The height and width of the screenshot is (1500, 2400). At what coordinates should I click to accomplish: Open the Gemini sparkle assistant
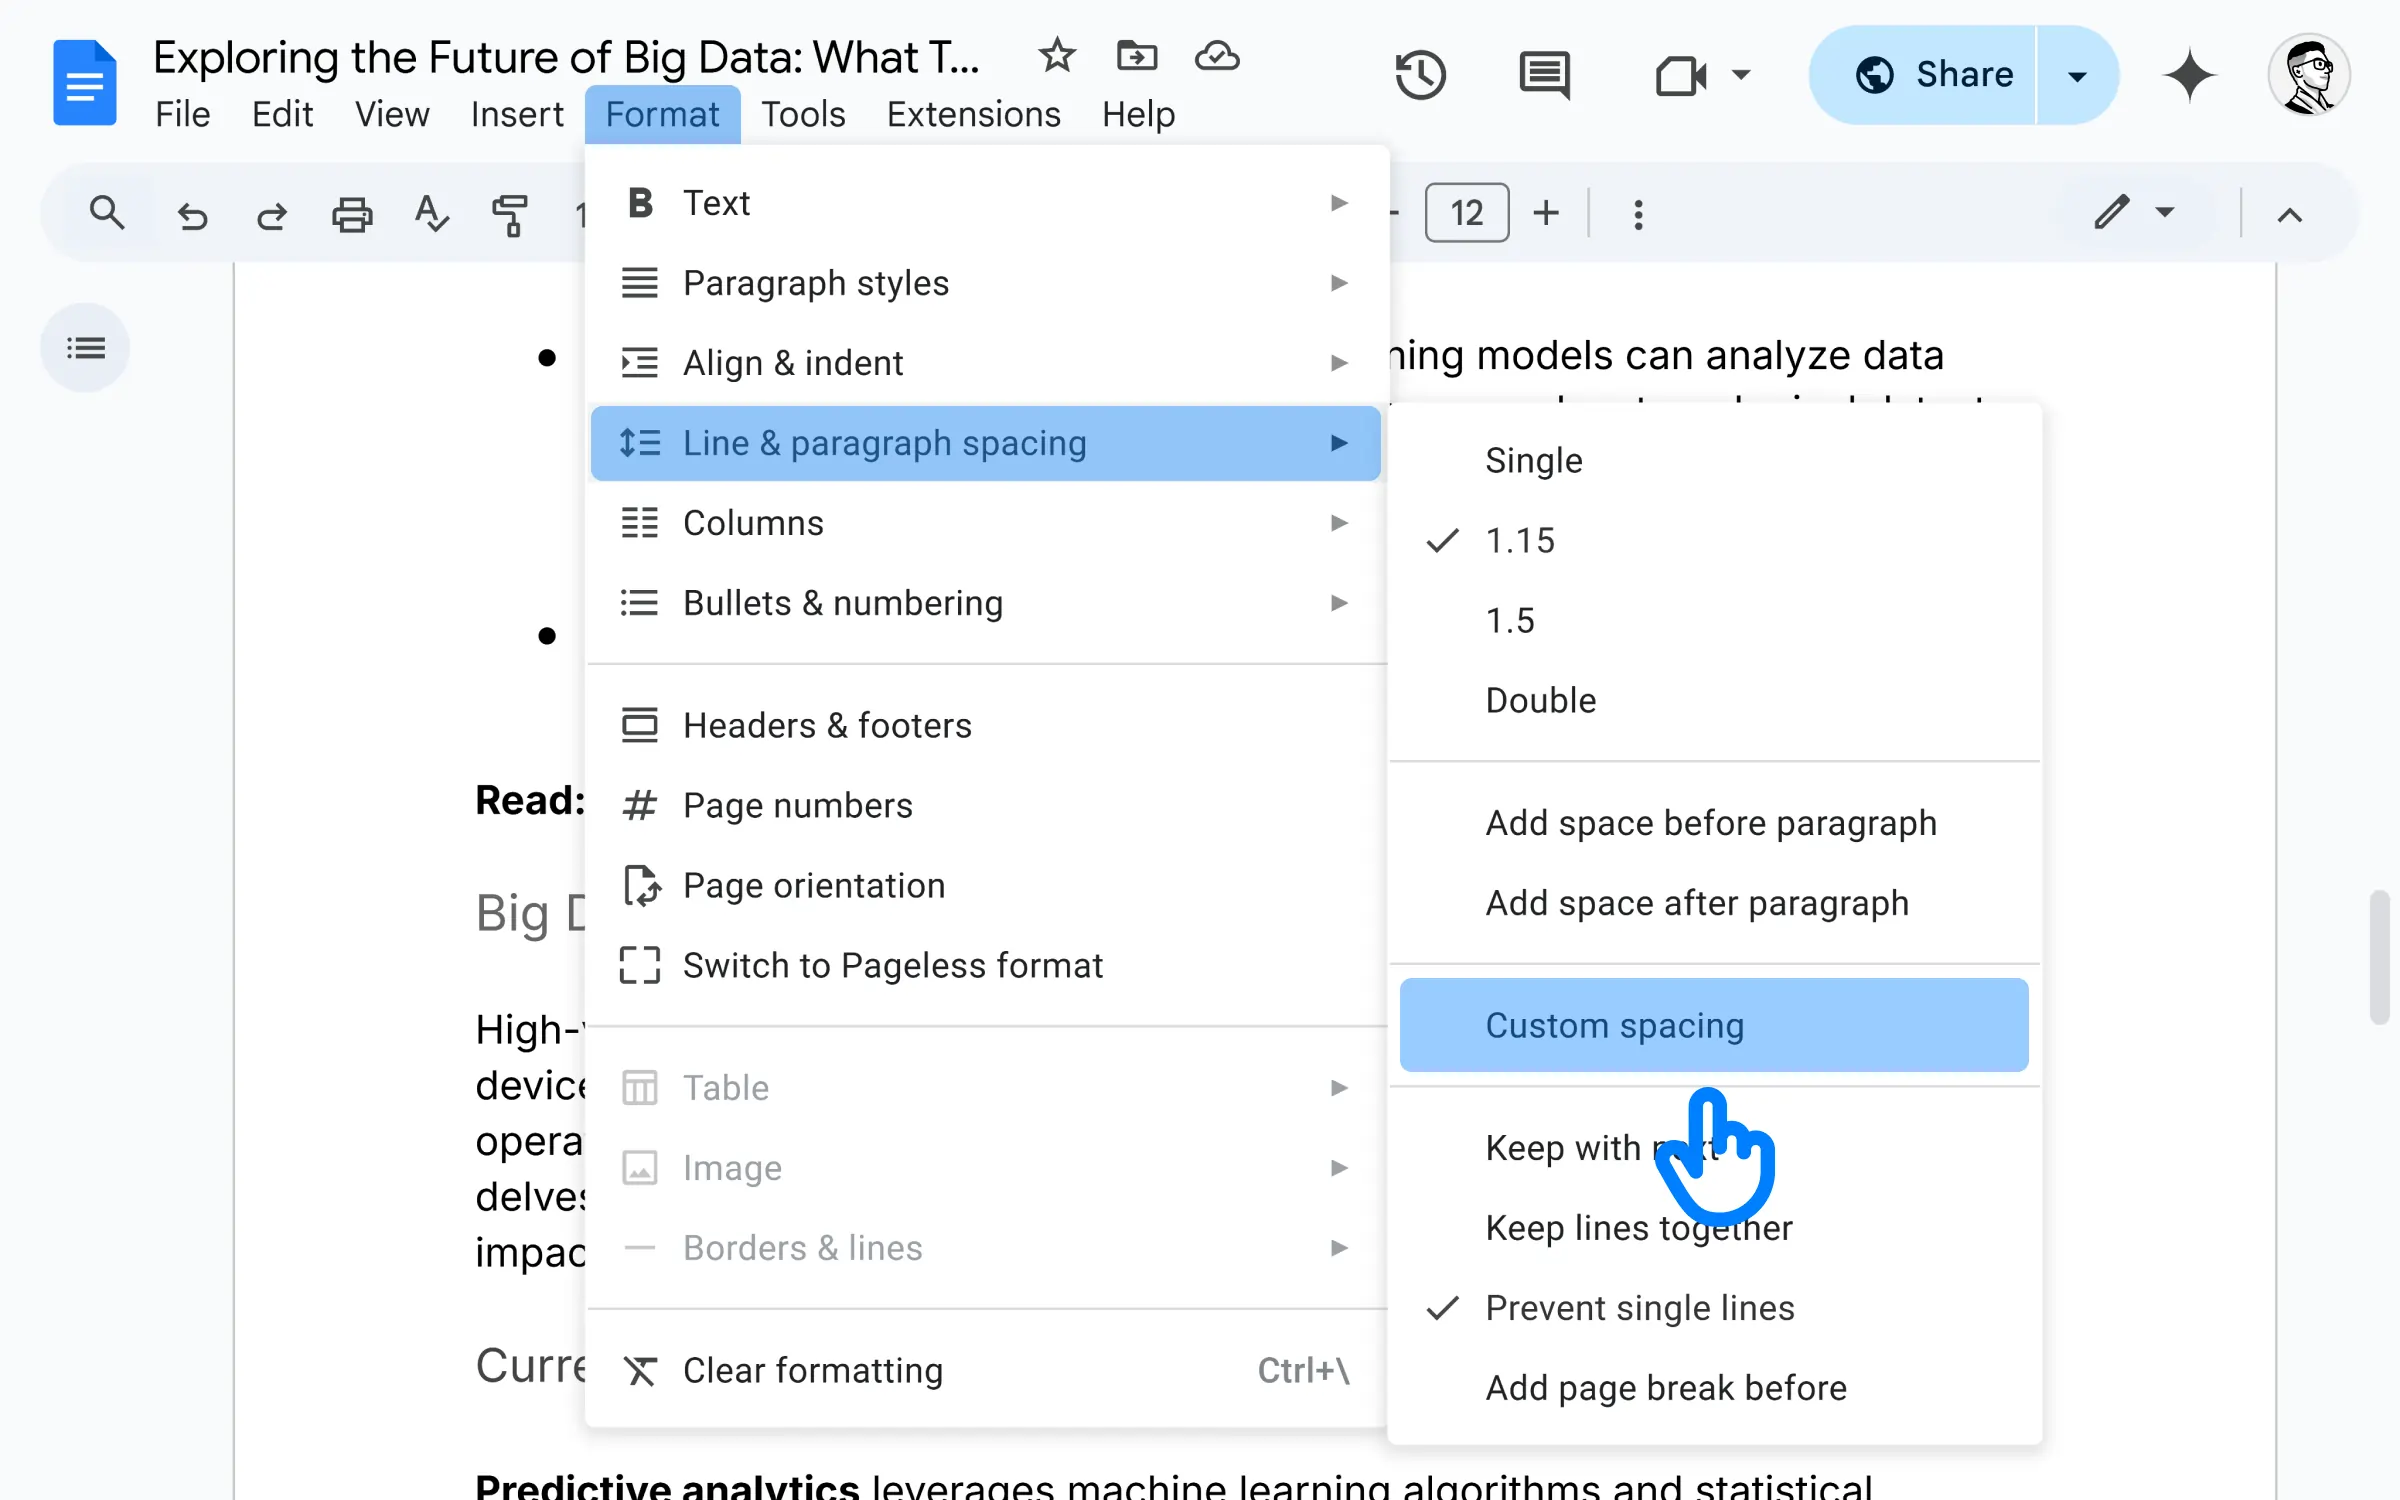coord(2189,75)
